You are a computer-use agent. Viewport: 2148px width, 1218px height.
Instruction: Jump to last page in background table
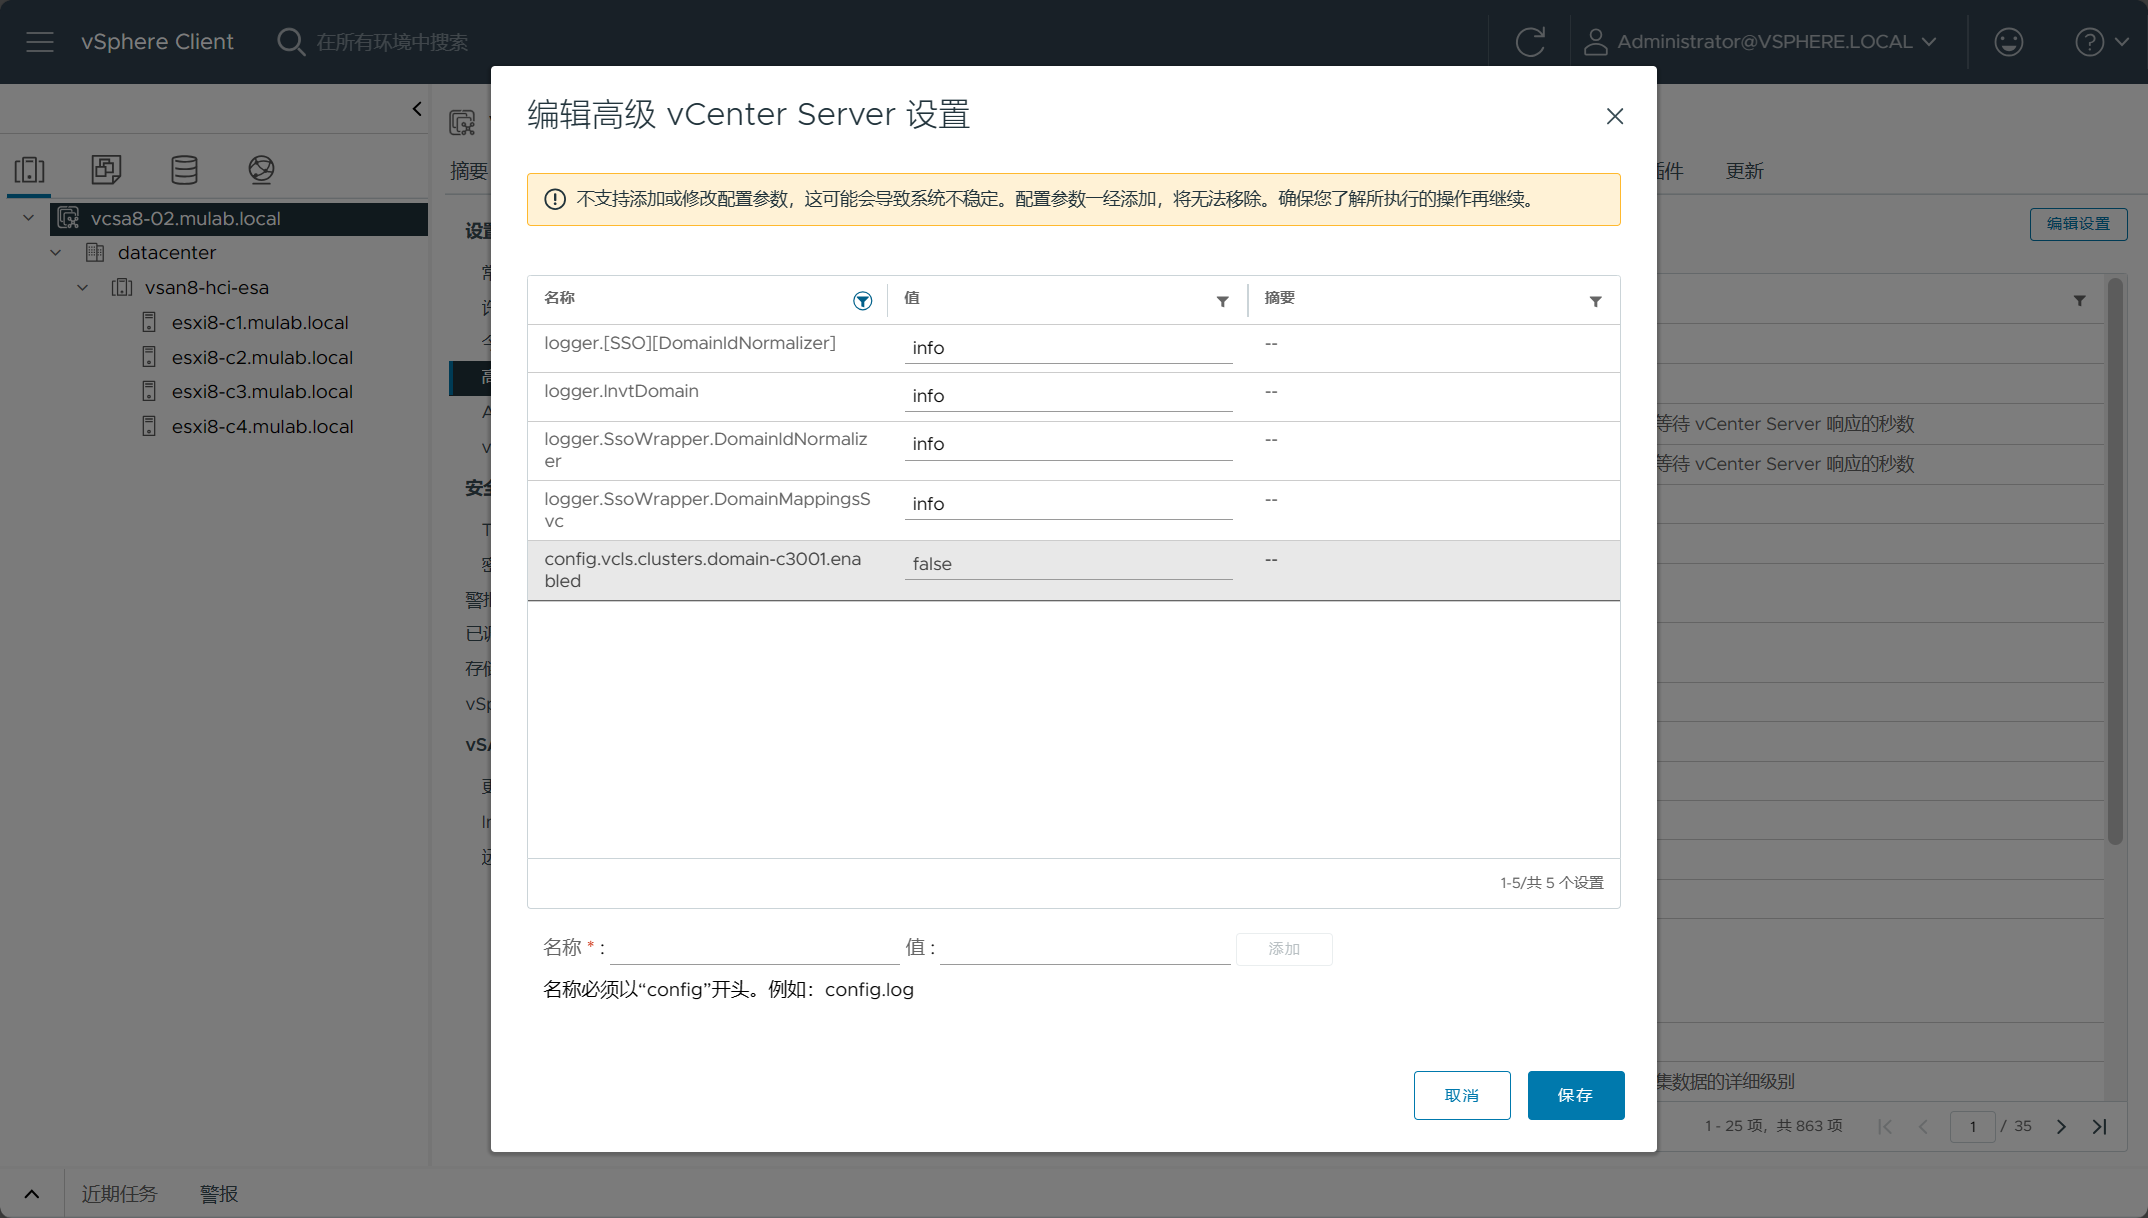2099,1127
